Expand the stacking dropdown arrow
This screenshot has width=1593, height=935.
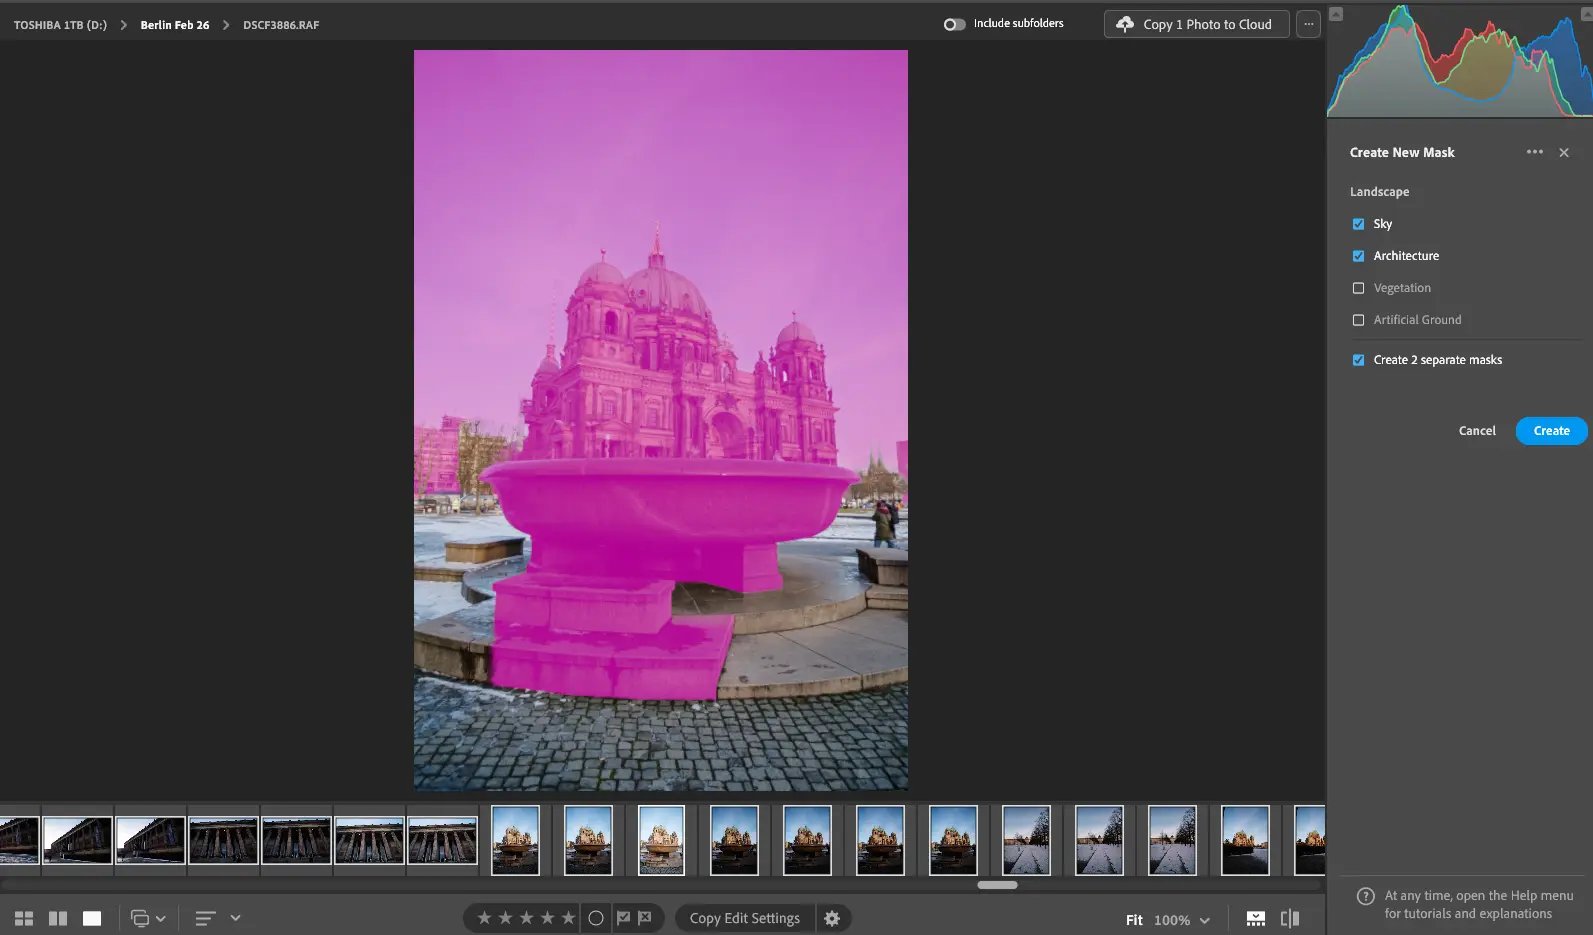pos(160,918)
